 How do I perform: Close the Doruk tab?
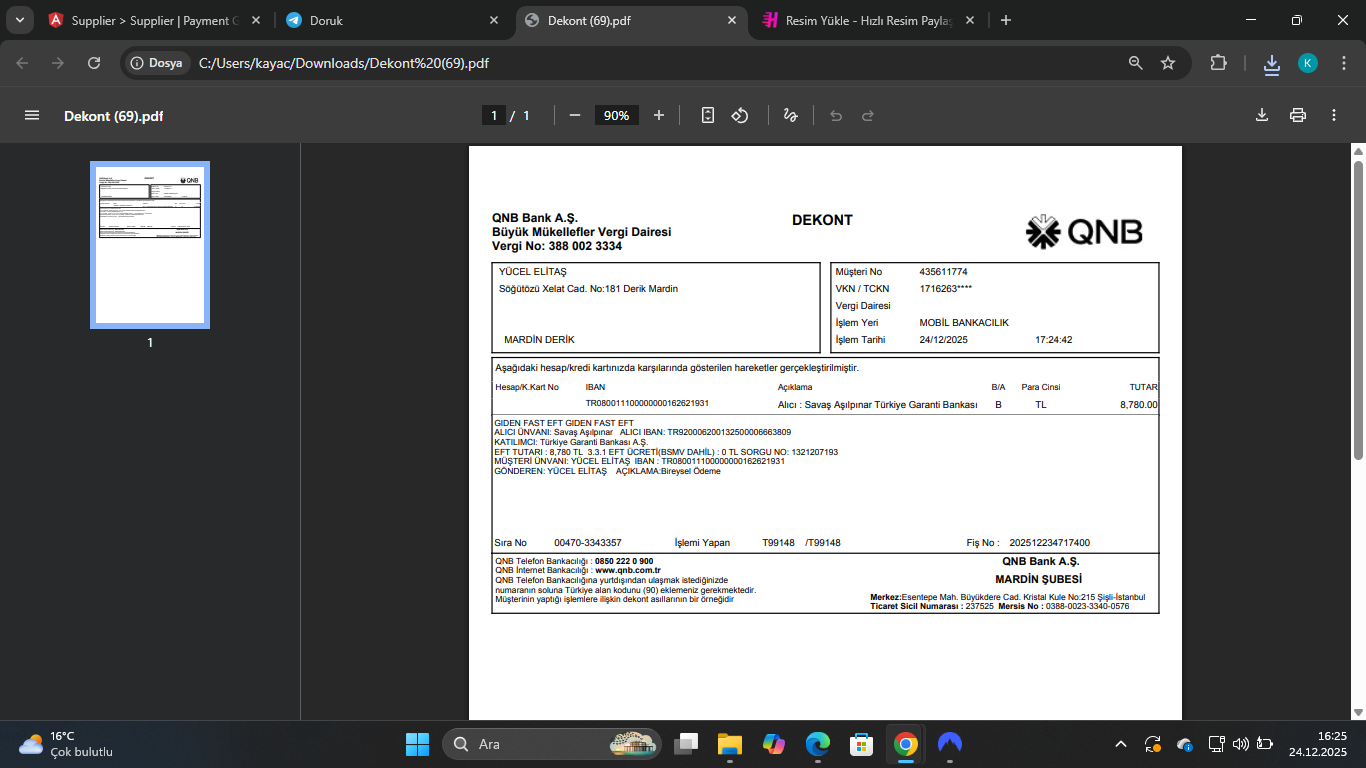494,20
